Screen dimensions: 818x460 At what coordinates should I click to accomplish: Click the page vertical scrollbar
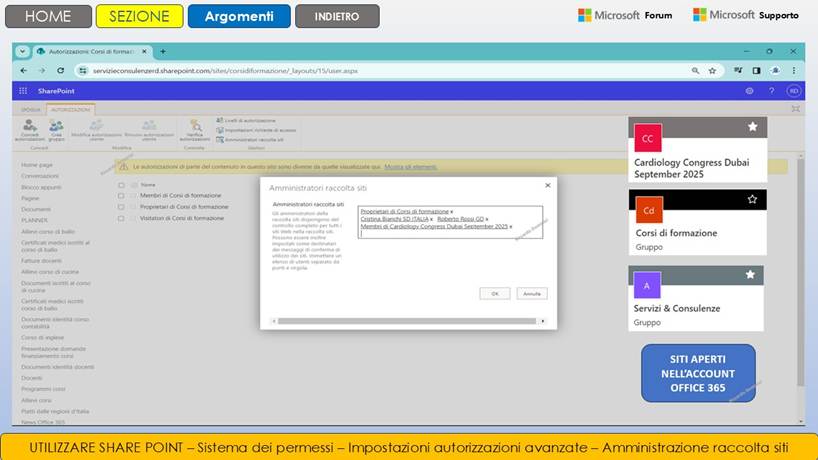pos(801,271)
